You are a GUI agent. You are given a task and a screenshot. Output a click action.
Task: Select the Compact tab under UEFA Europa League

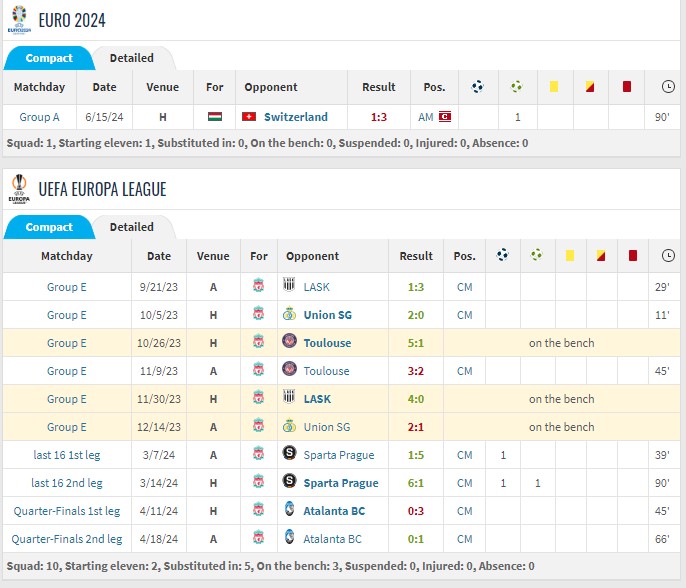[x=49, y=227]
